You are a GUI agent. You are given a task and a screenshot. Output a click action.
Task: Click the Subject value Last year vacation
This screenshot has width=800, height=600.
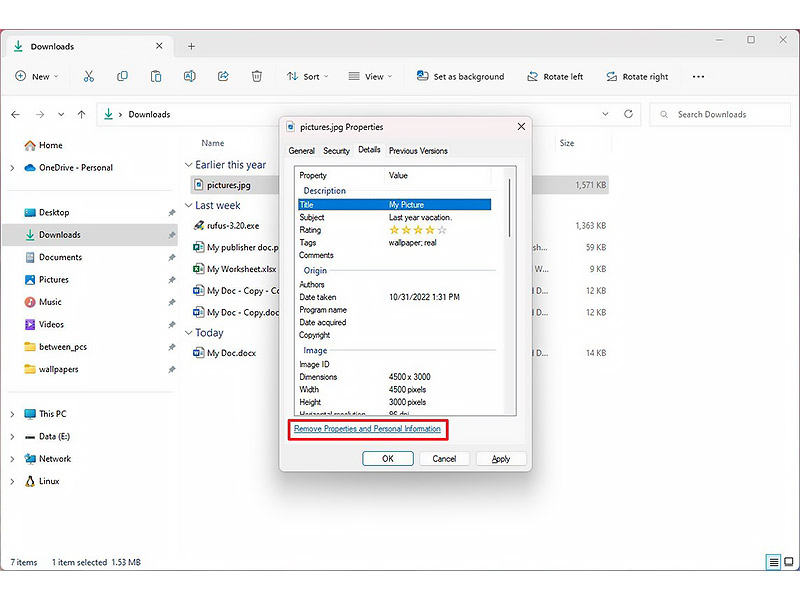tap(420, 217)
